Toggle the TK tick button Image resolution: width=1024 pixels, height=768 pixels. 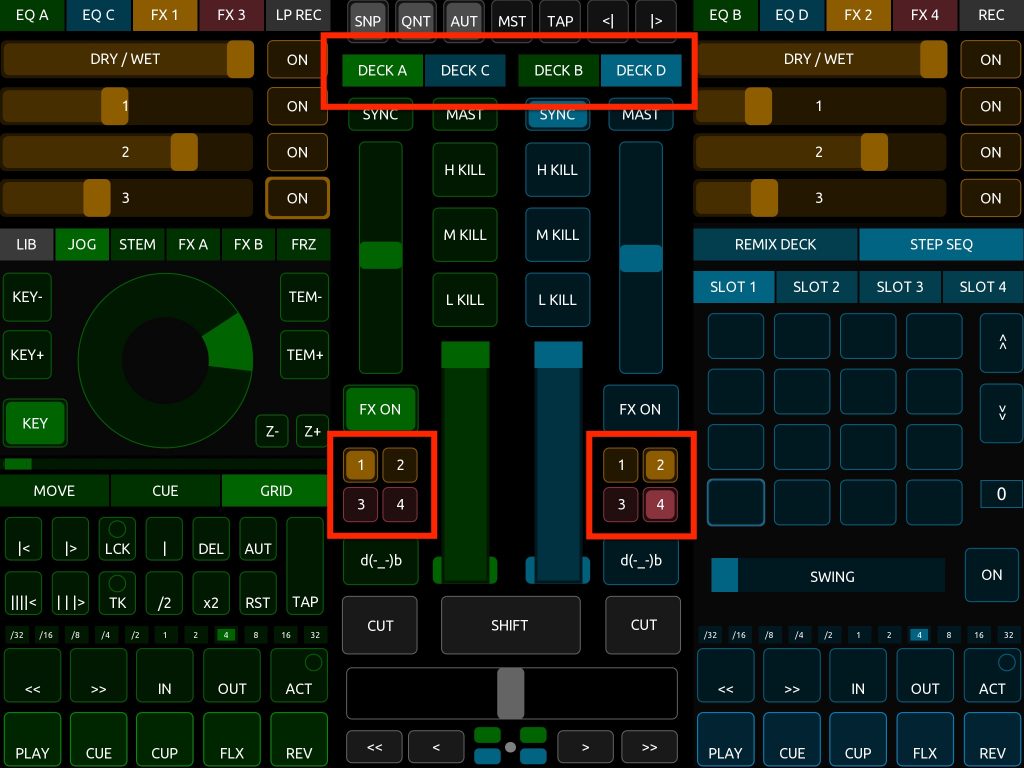click(118, 594)
